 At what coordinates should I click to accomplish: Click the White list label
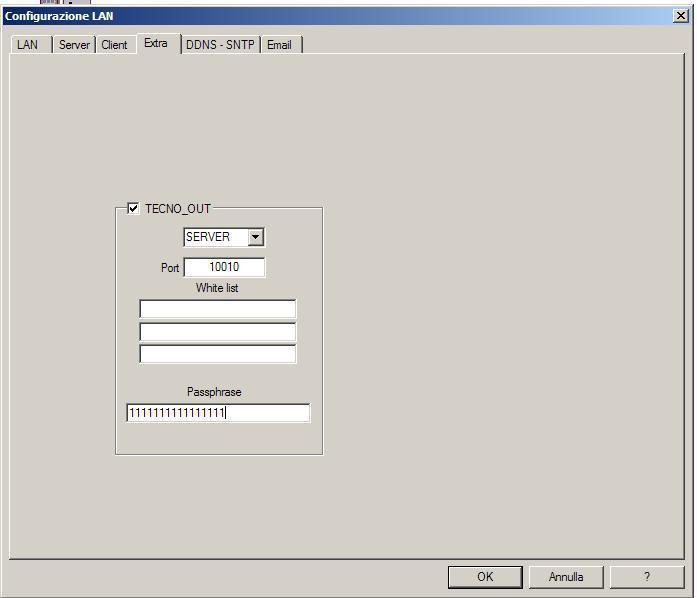click(x=217, y=288)
